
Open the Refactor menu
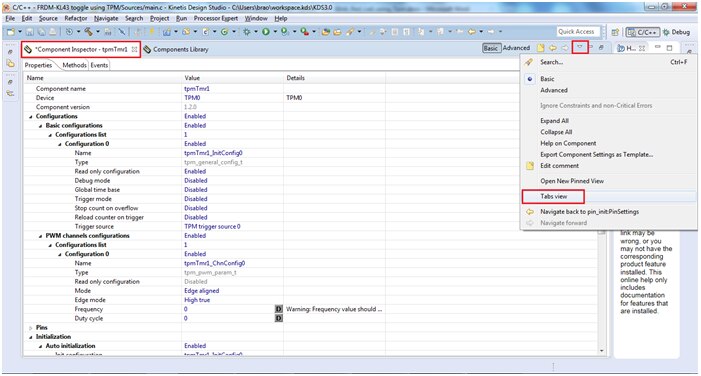76,18
